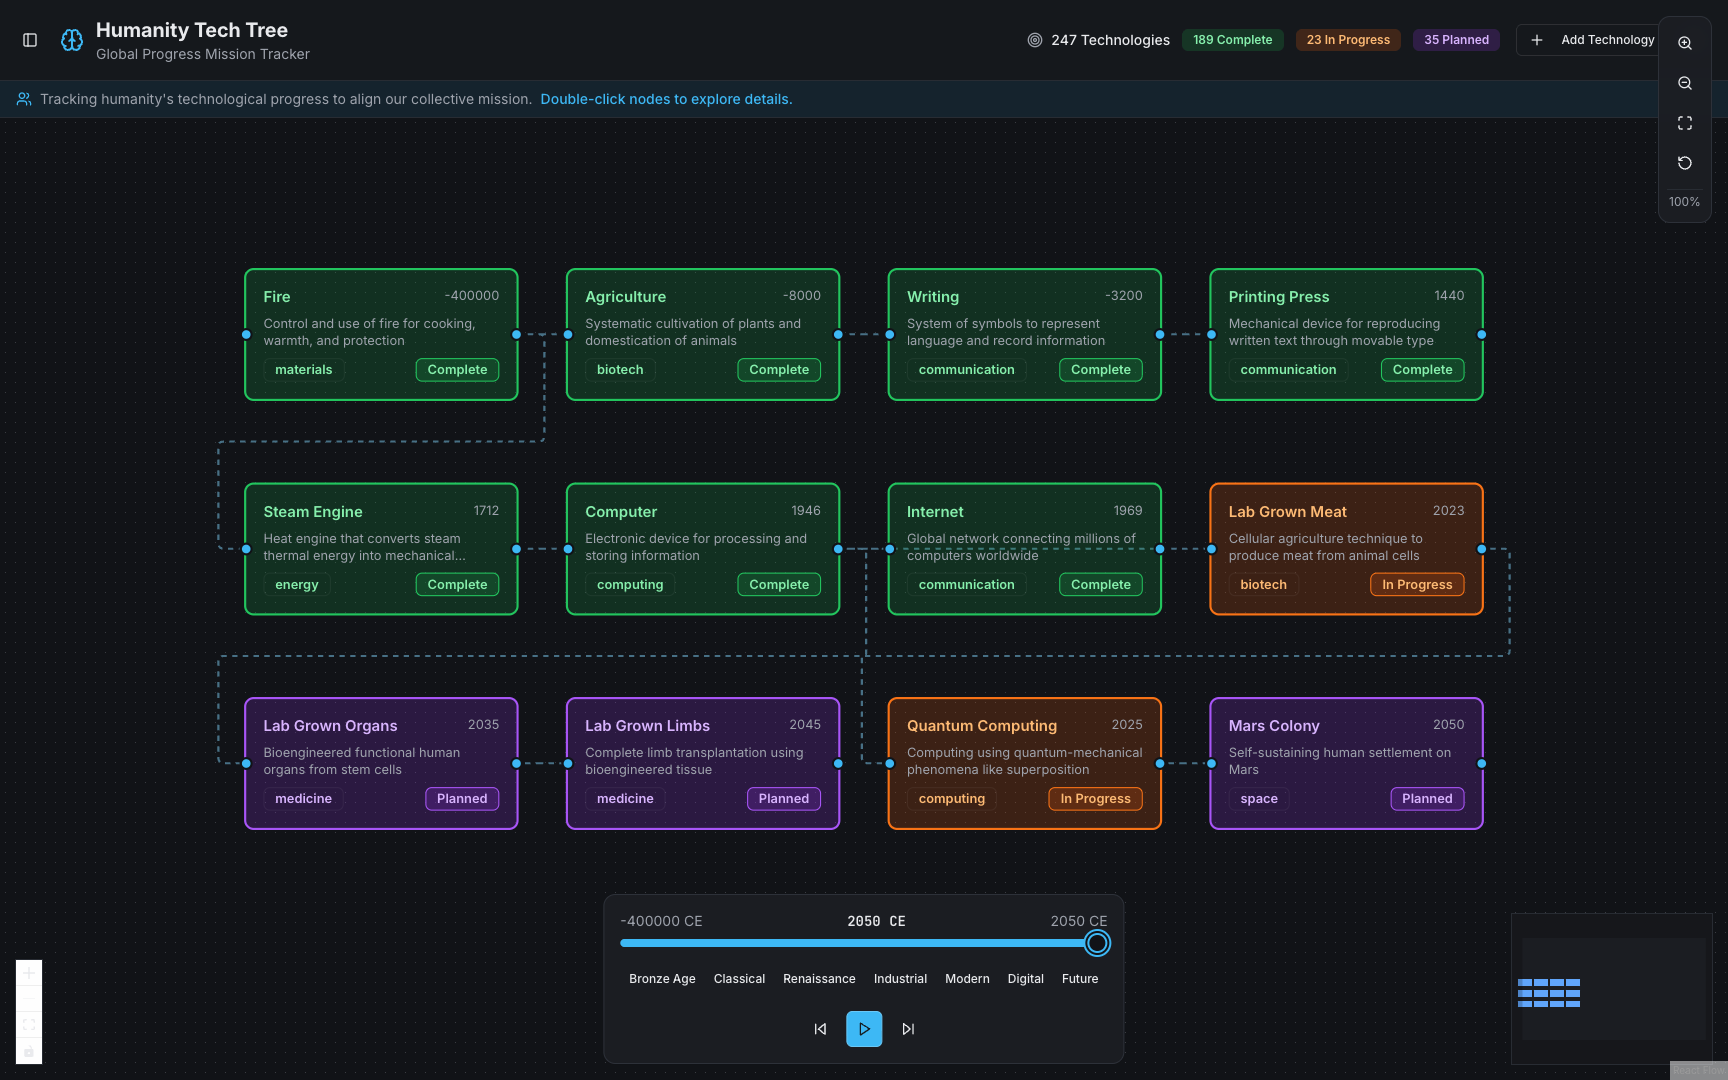
Task: Select the Renaissance era label
Action: click(x=819, y=979)
